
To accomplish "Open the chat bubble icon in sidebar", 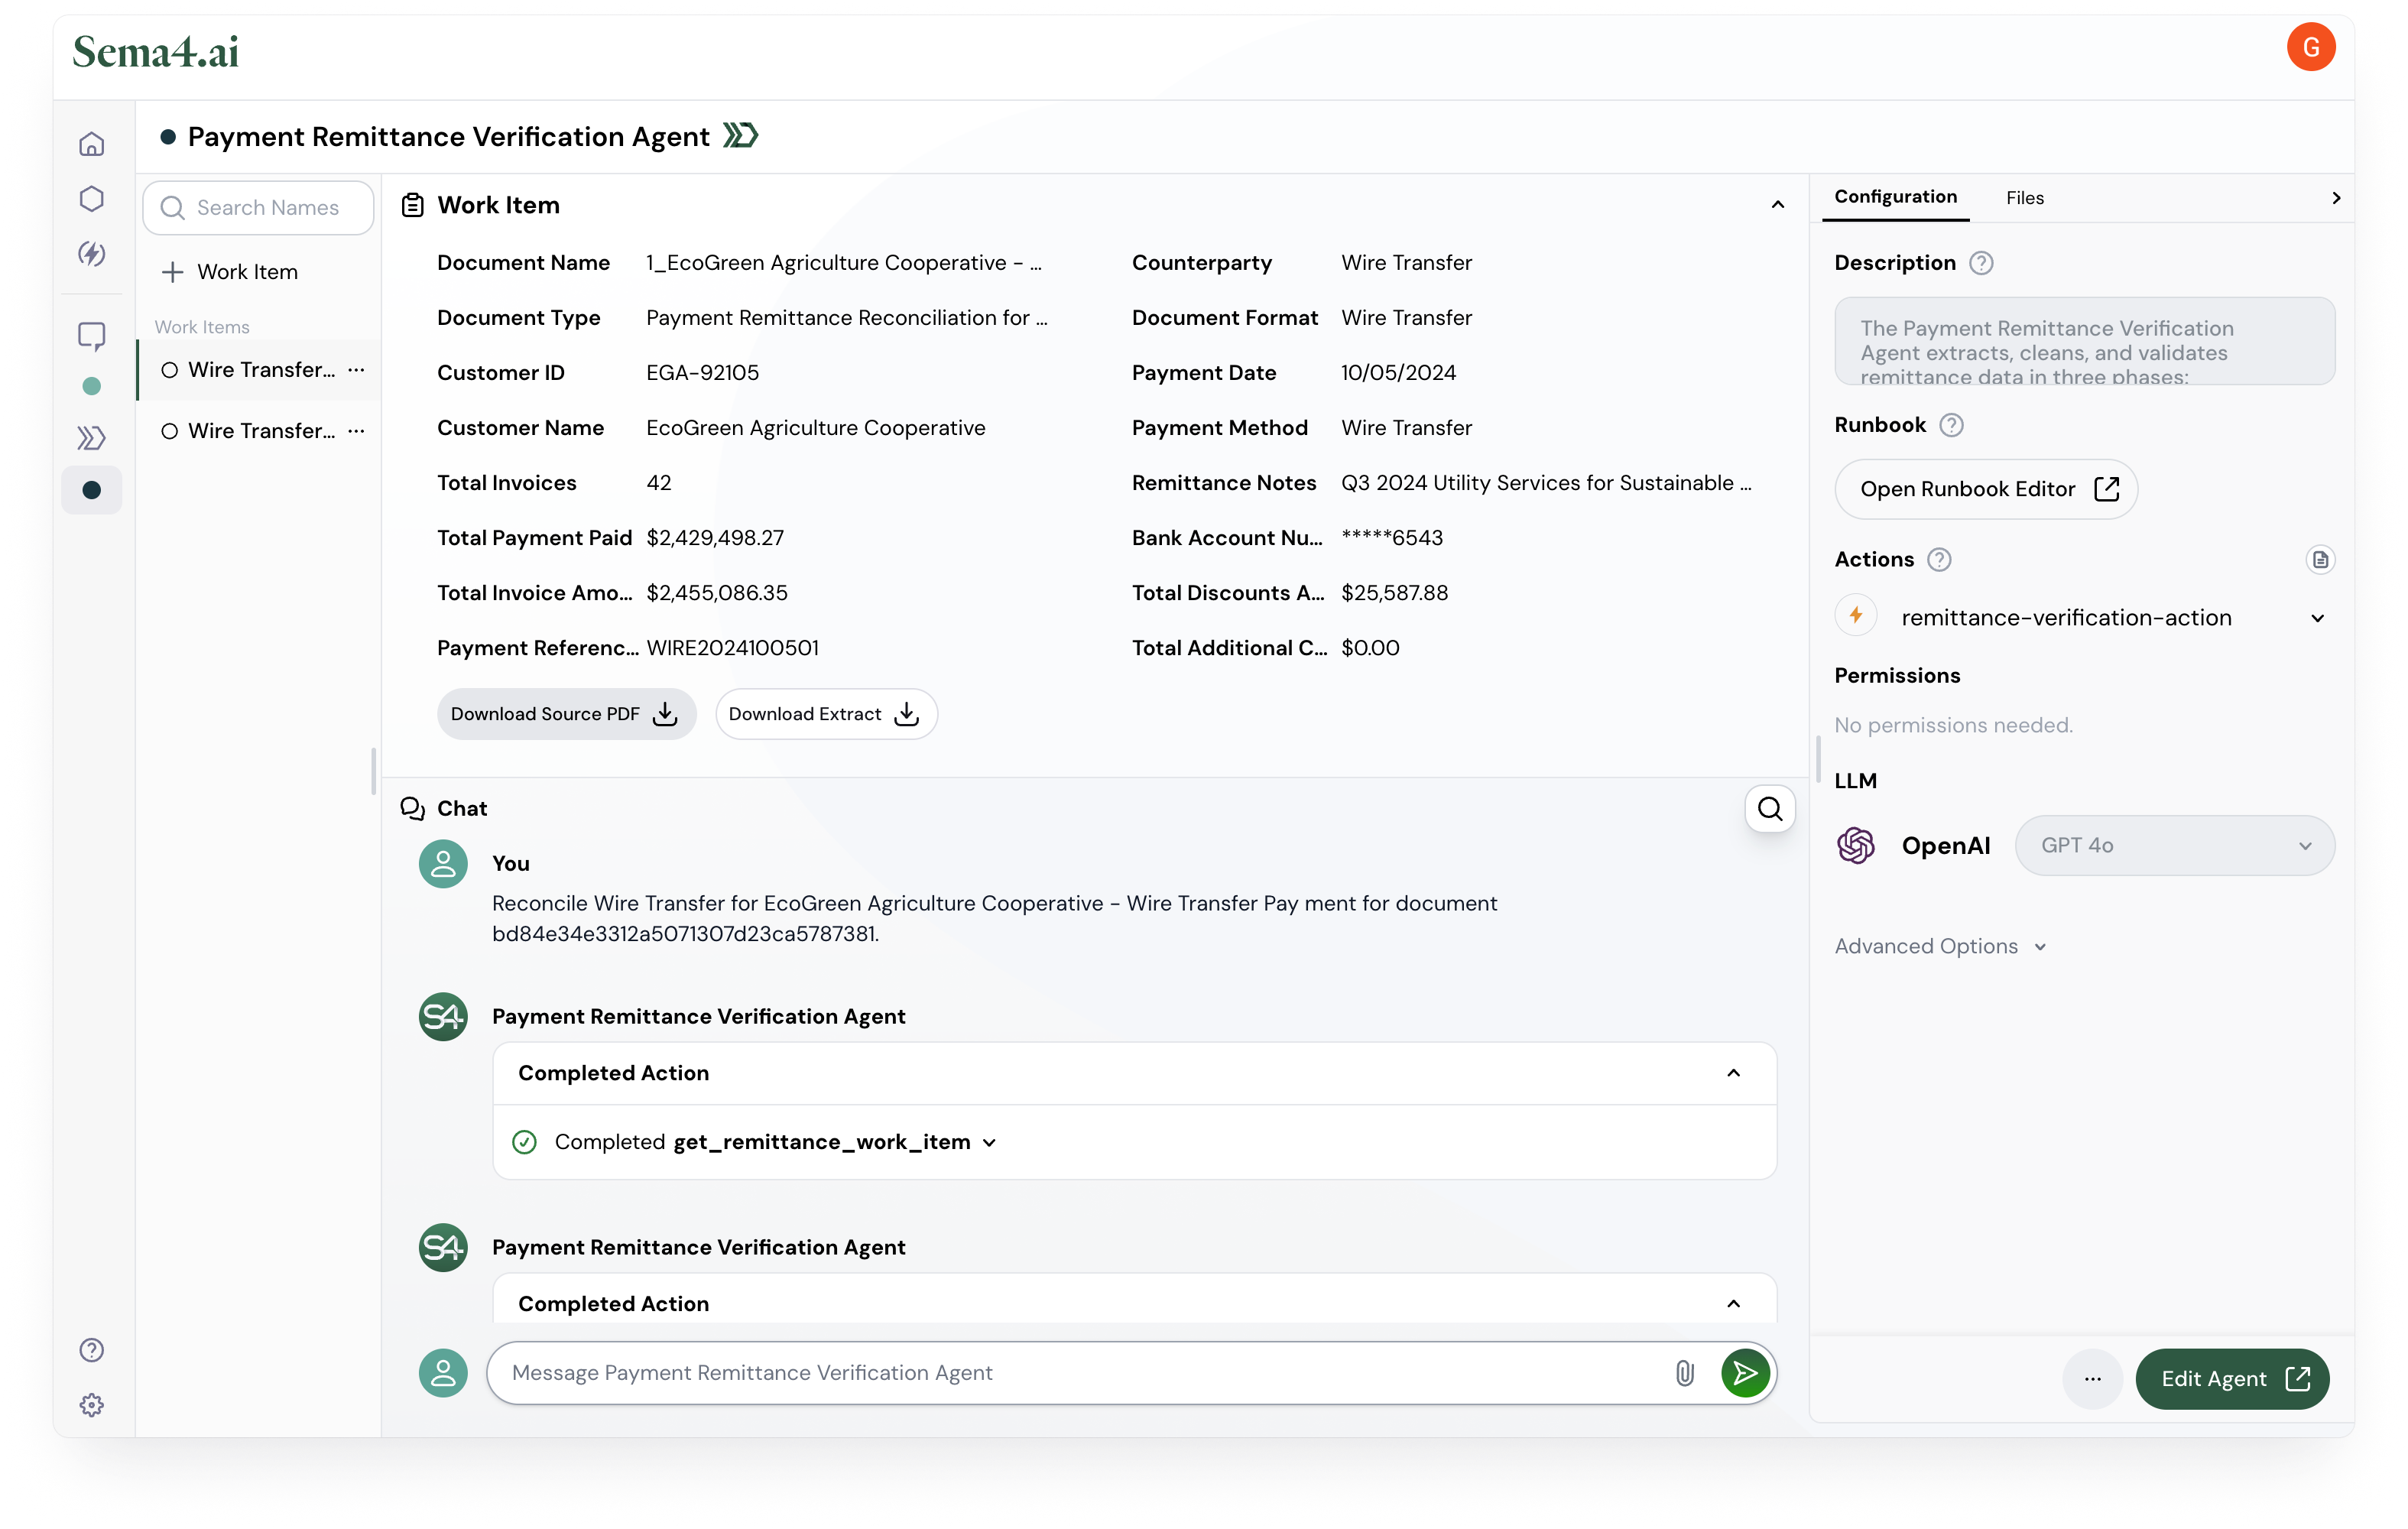I will click(91, 336).
